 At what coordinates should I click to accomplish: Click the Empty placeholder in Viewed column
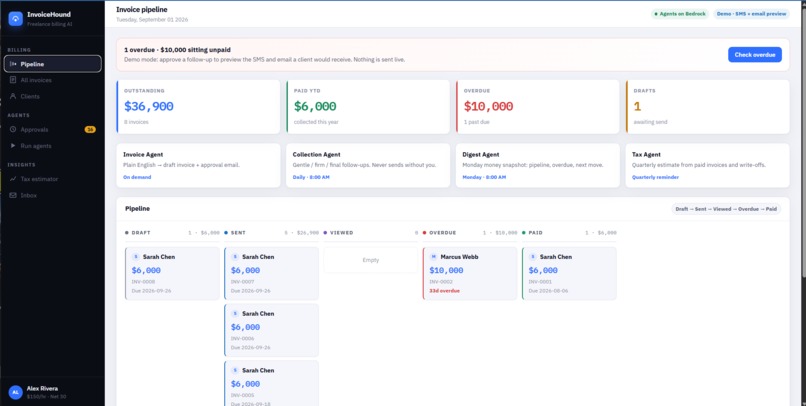pyautogui.click(x=371, y=260)
